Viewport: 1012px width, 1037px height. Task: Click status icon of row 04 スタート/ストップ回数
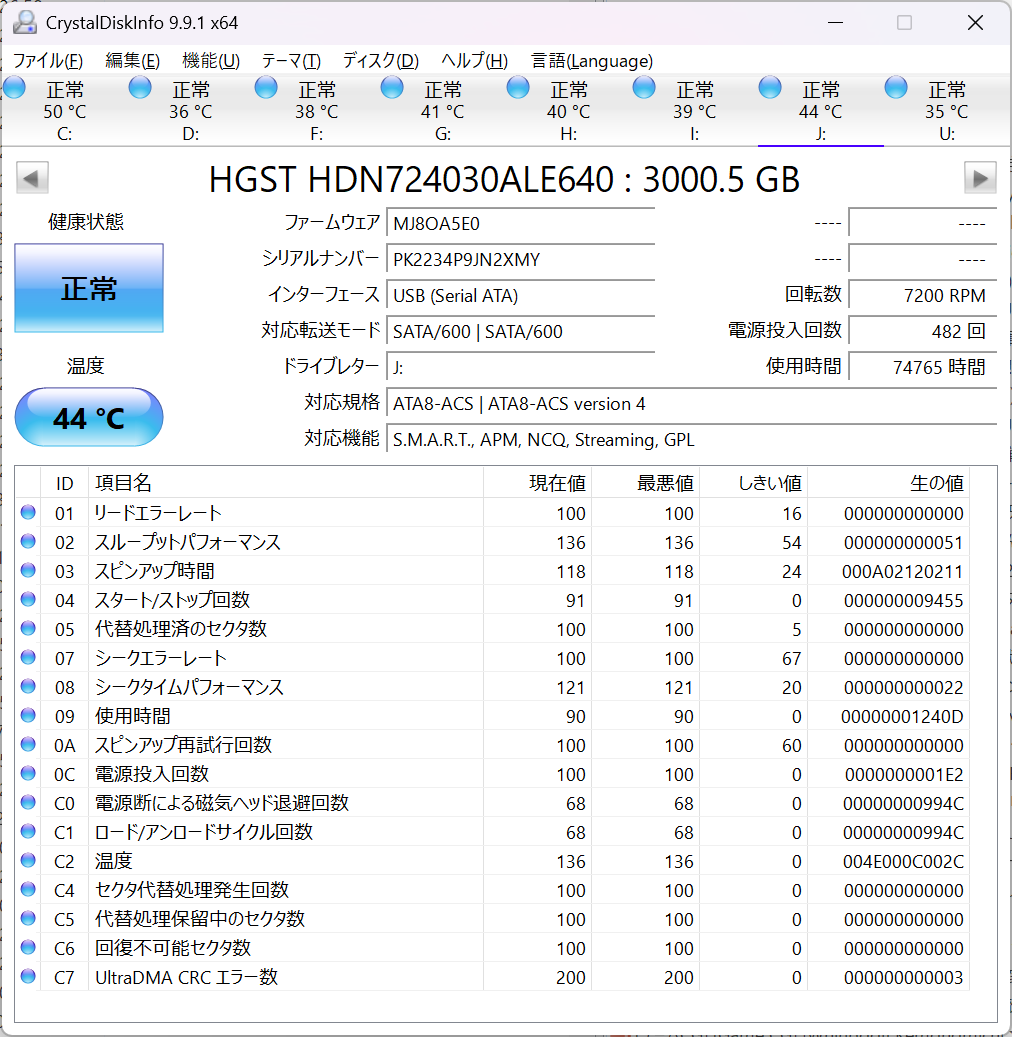28,599
